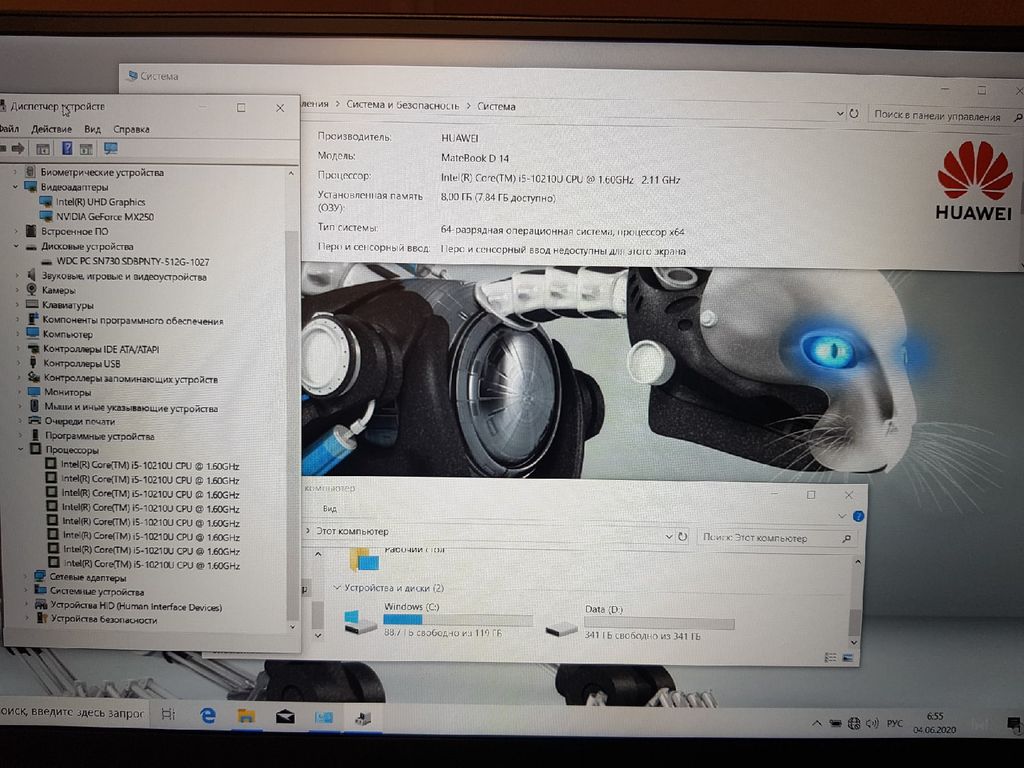Screen dimensions: 1024x768
Task: Select Мыши и иные указывающие устройства row
Action: (x=131, y=408)
